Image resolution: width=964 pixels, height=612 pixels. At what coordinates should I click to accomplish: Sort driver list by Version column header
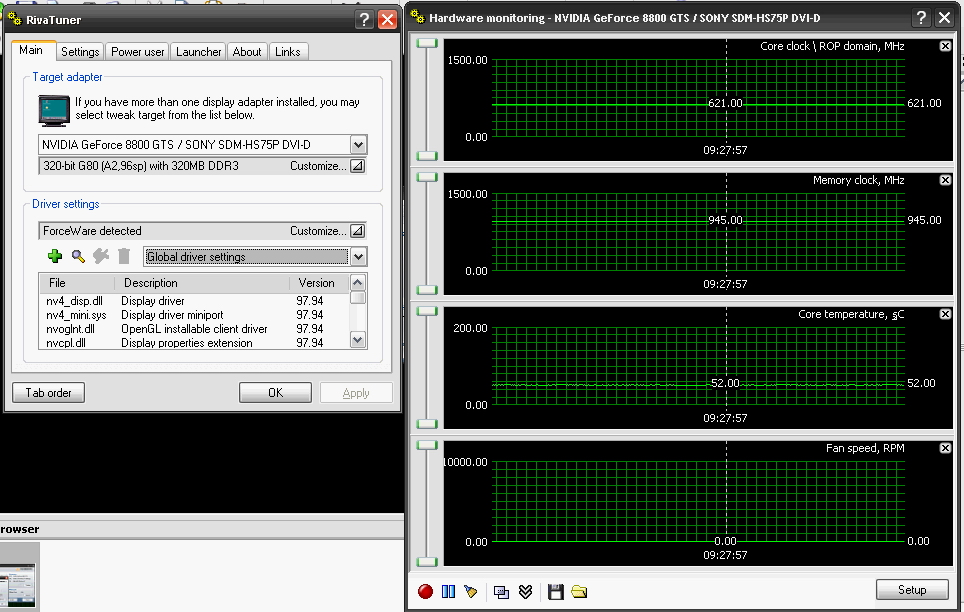click(319, 283)
